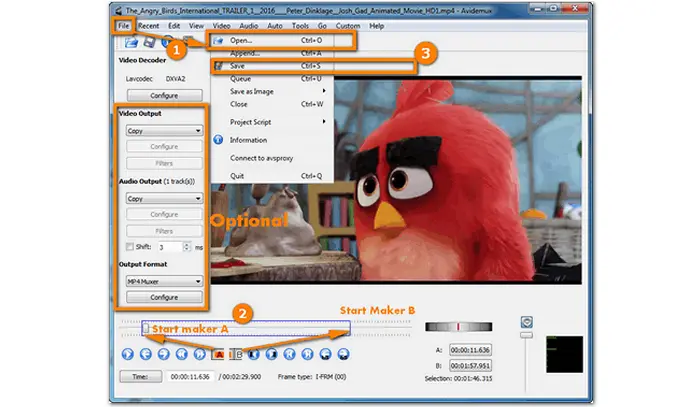700x407 pixels.
Task: Set start marker A button
Action: point(219,353)
